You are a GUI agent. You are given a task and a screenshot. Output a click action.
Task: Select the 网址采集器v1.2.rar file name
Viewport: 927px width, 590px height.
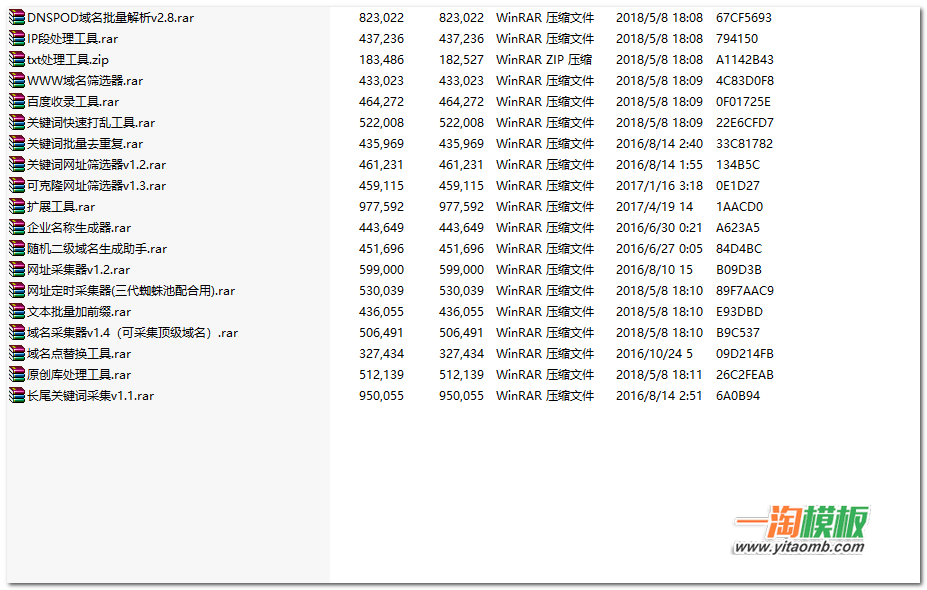coord(79,270)
